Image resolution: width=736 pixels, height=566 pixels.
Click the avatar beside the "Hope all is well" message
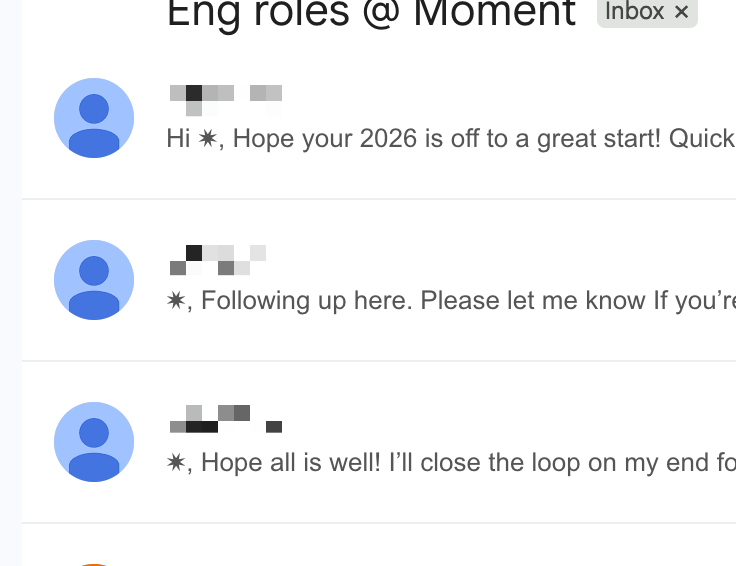(94, 442)
